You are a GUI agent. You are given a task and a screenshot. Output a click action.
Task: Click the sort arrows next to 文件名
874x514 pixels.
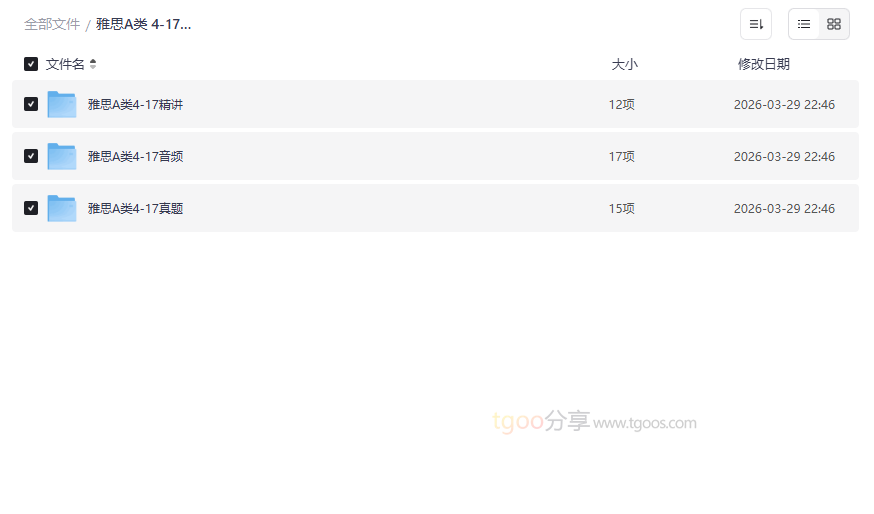[93, 64]
